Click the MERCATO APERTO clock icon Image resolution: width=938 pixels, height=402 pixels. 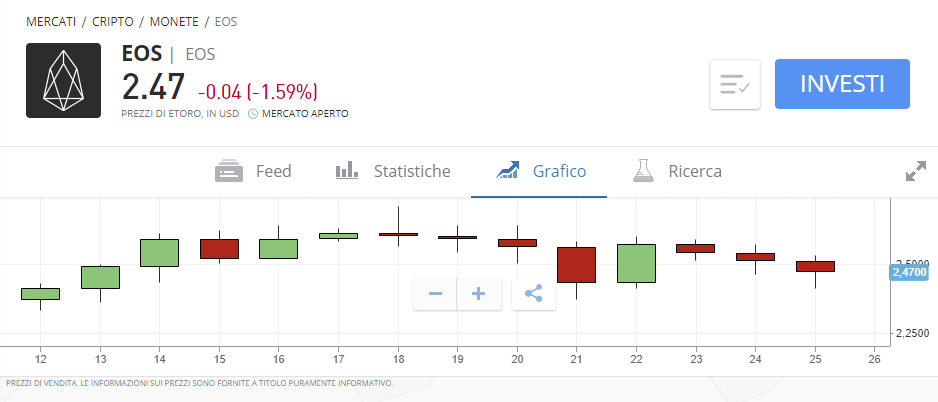tap(253, 113)
